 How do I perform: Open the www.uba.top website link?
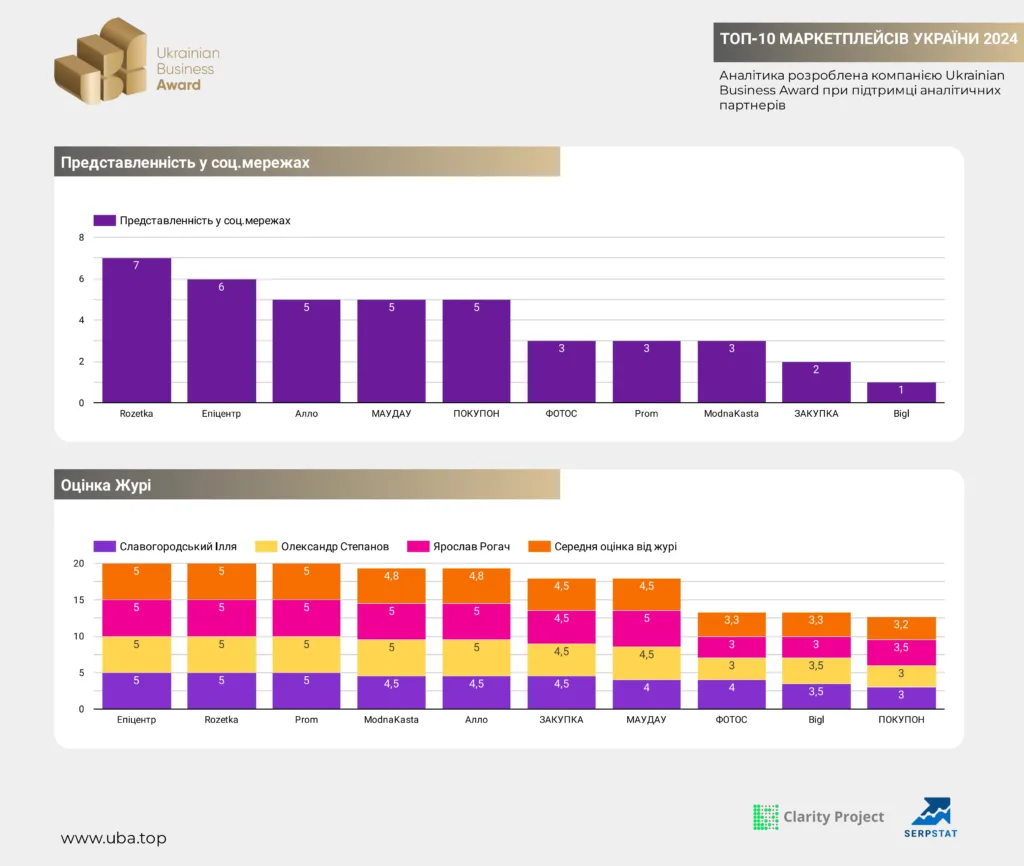pos(114,838)
